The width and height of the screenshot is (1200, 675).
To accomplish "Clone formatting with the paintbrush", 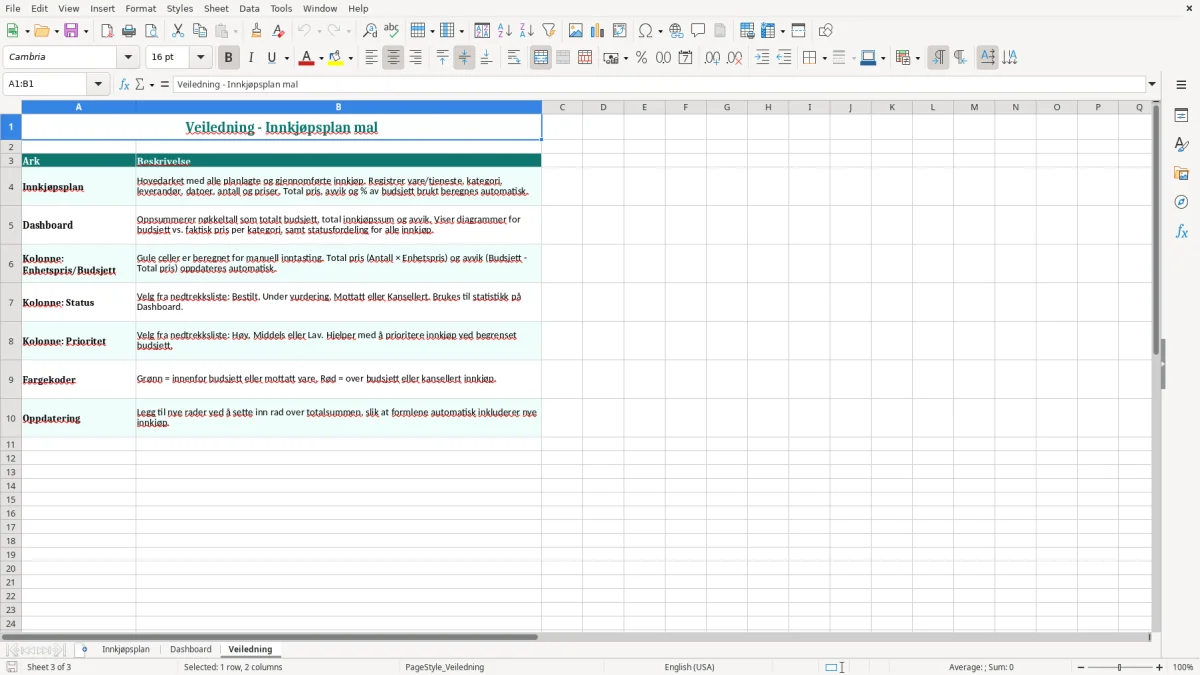I will [x=257, y=31].
